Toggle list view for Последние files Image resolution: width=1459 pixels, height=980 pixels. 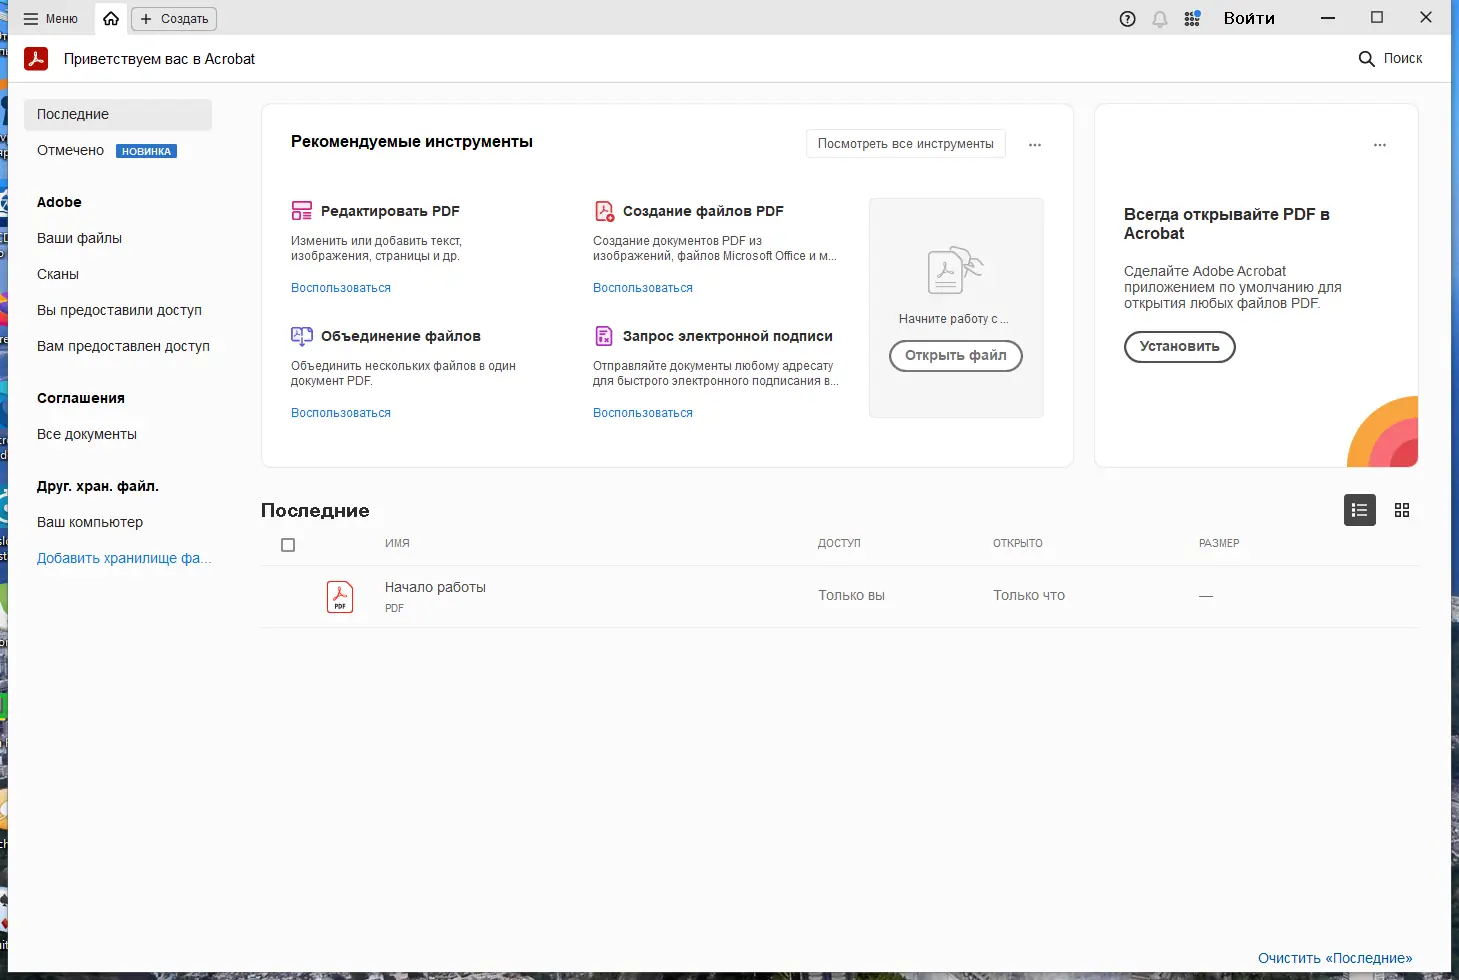coord(1359,510)
